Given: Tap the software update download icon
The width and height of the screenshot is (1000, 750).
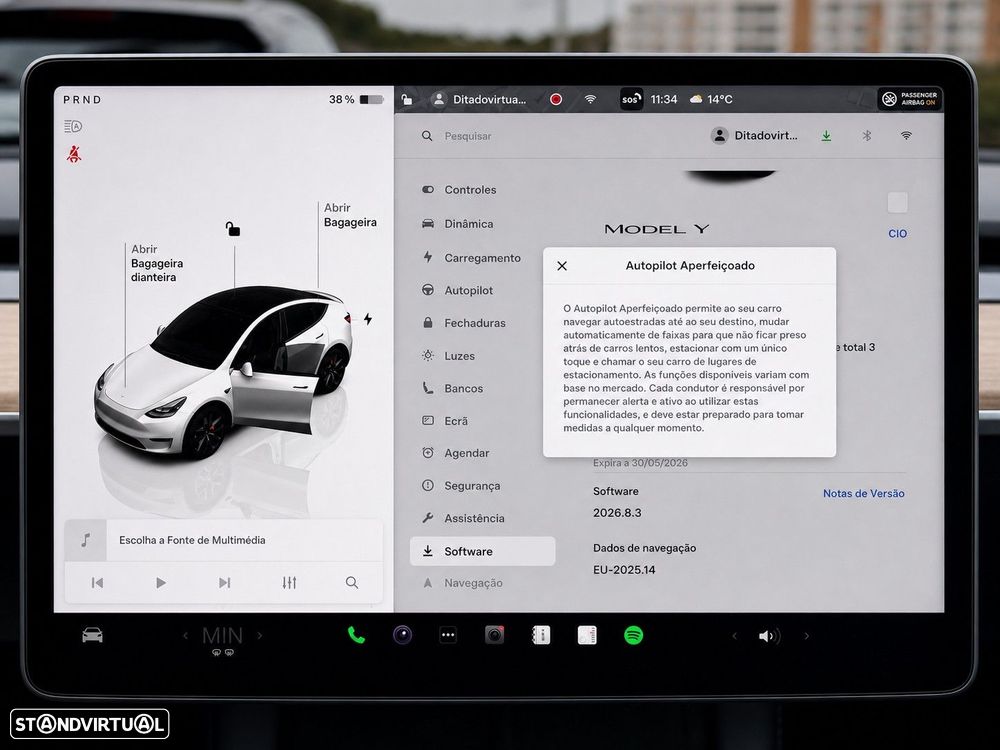Looking at the screenshot, I should [827, 136].
